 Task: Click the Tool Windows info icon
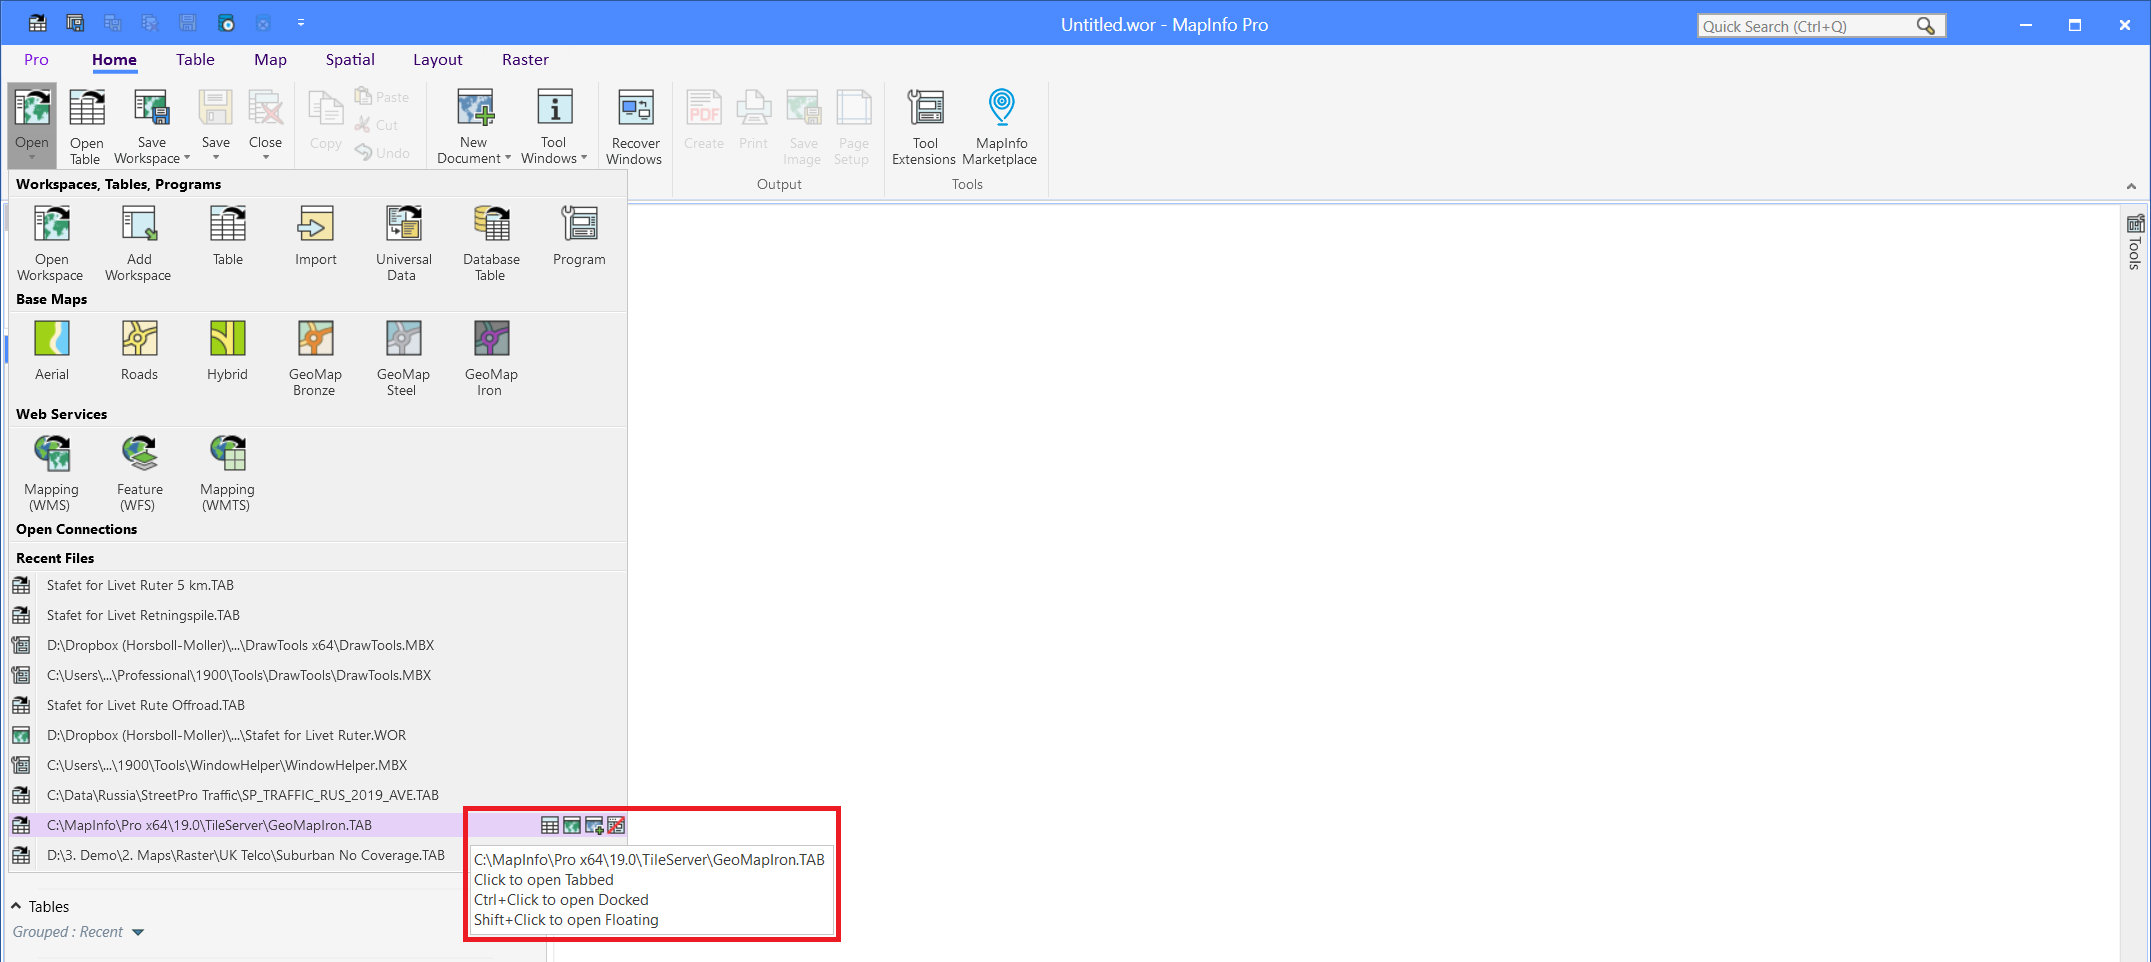point(554,108)
